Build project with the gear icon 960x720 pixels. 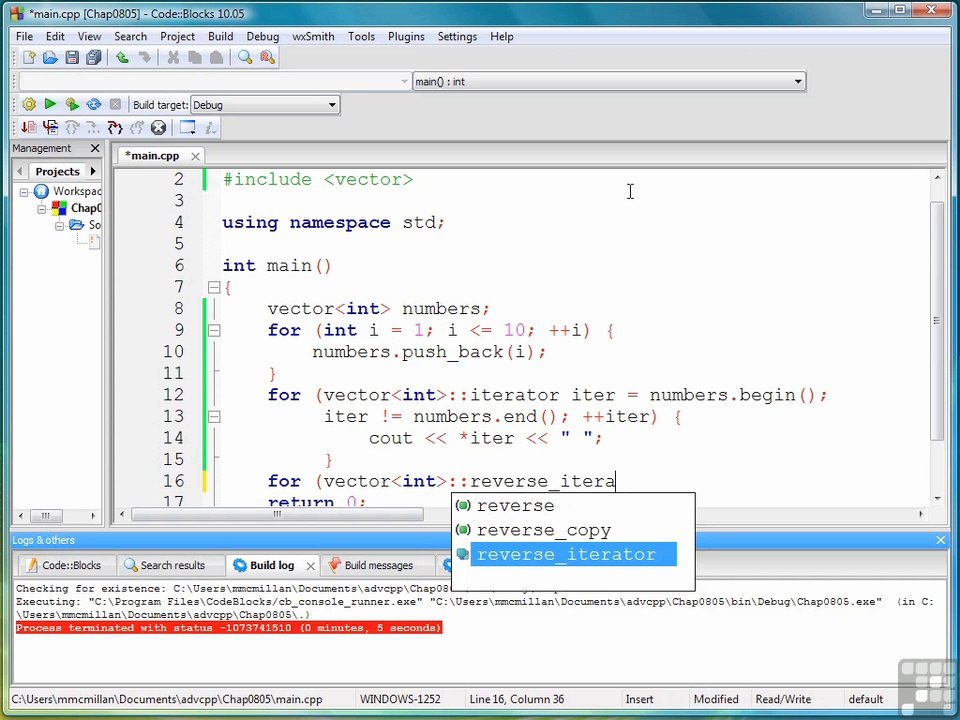29,105
